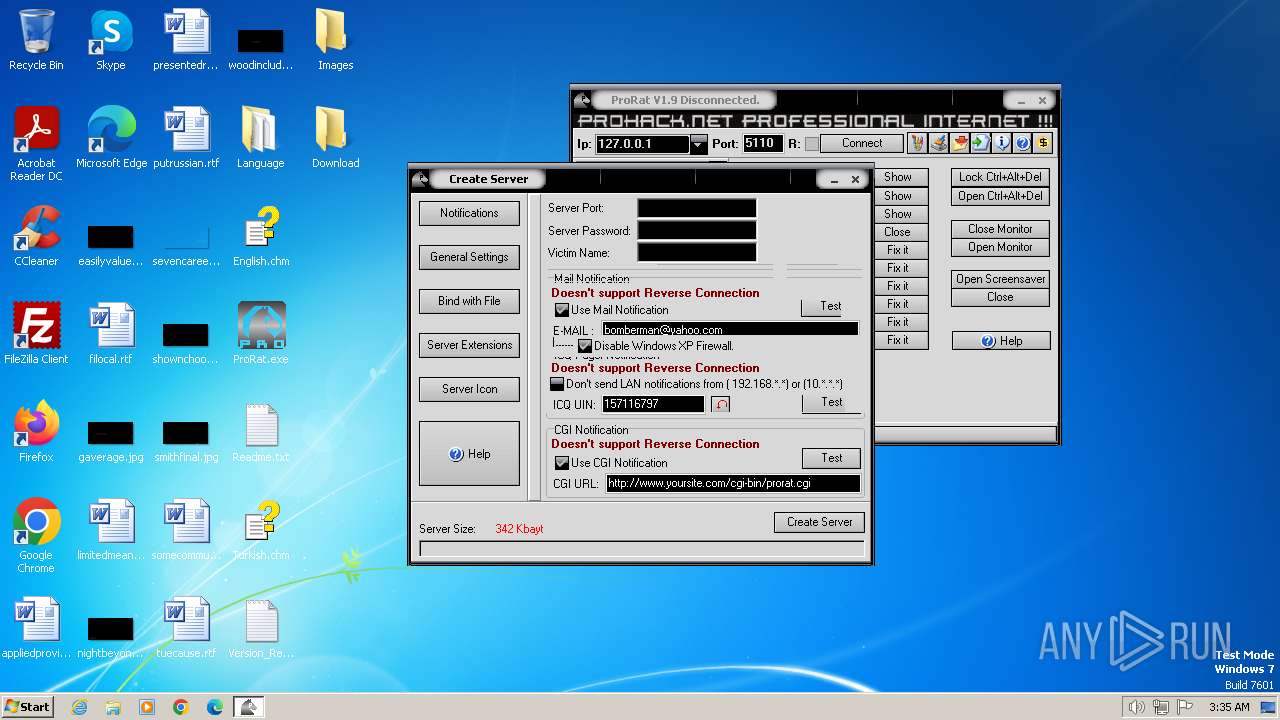The image size is (1280, 720).
Task: Select the English.chm help file icon
Action: [x=261, y=236]
